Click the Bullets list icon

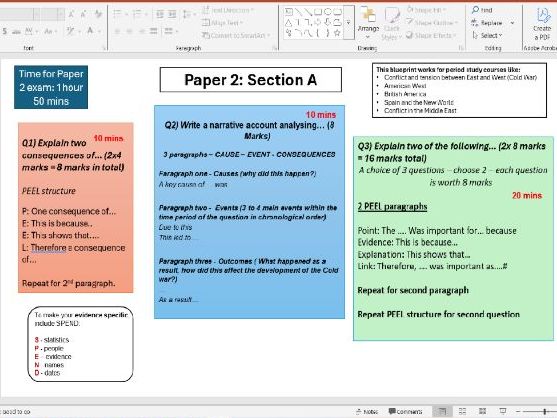click(x=117, y=14)
